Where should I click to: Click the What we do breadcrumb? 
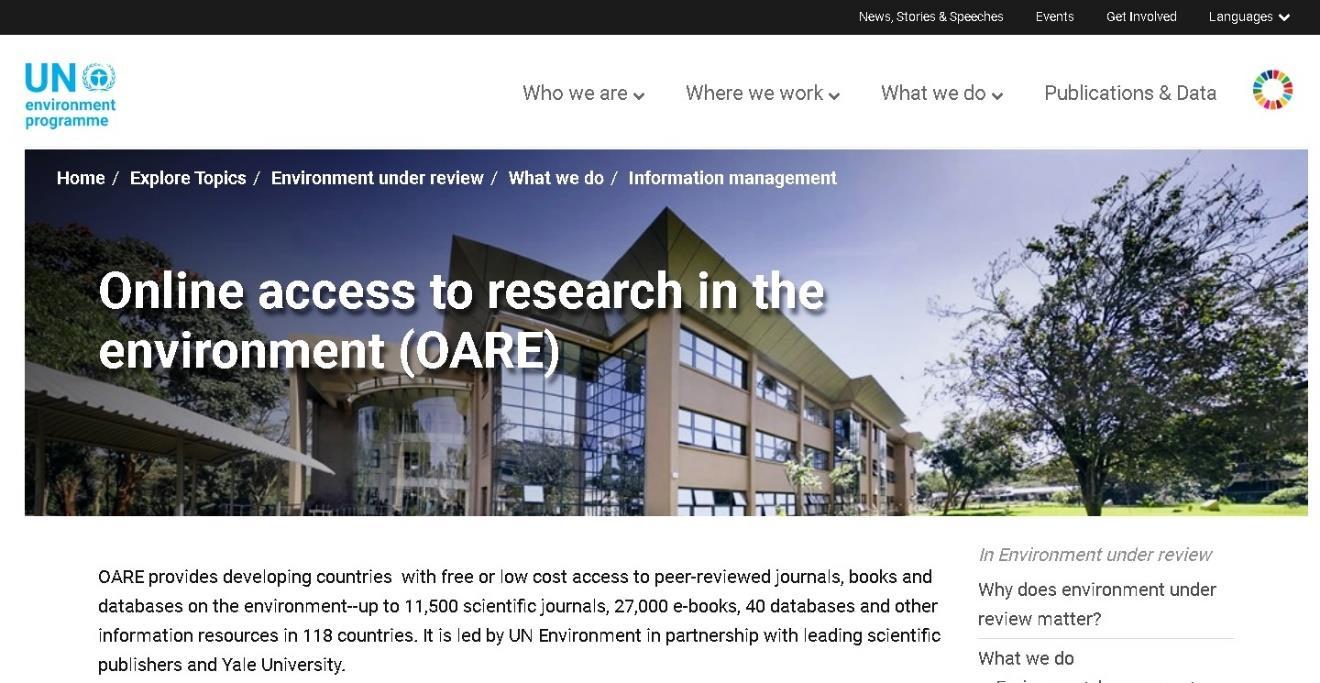(556, 178)
